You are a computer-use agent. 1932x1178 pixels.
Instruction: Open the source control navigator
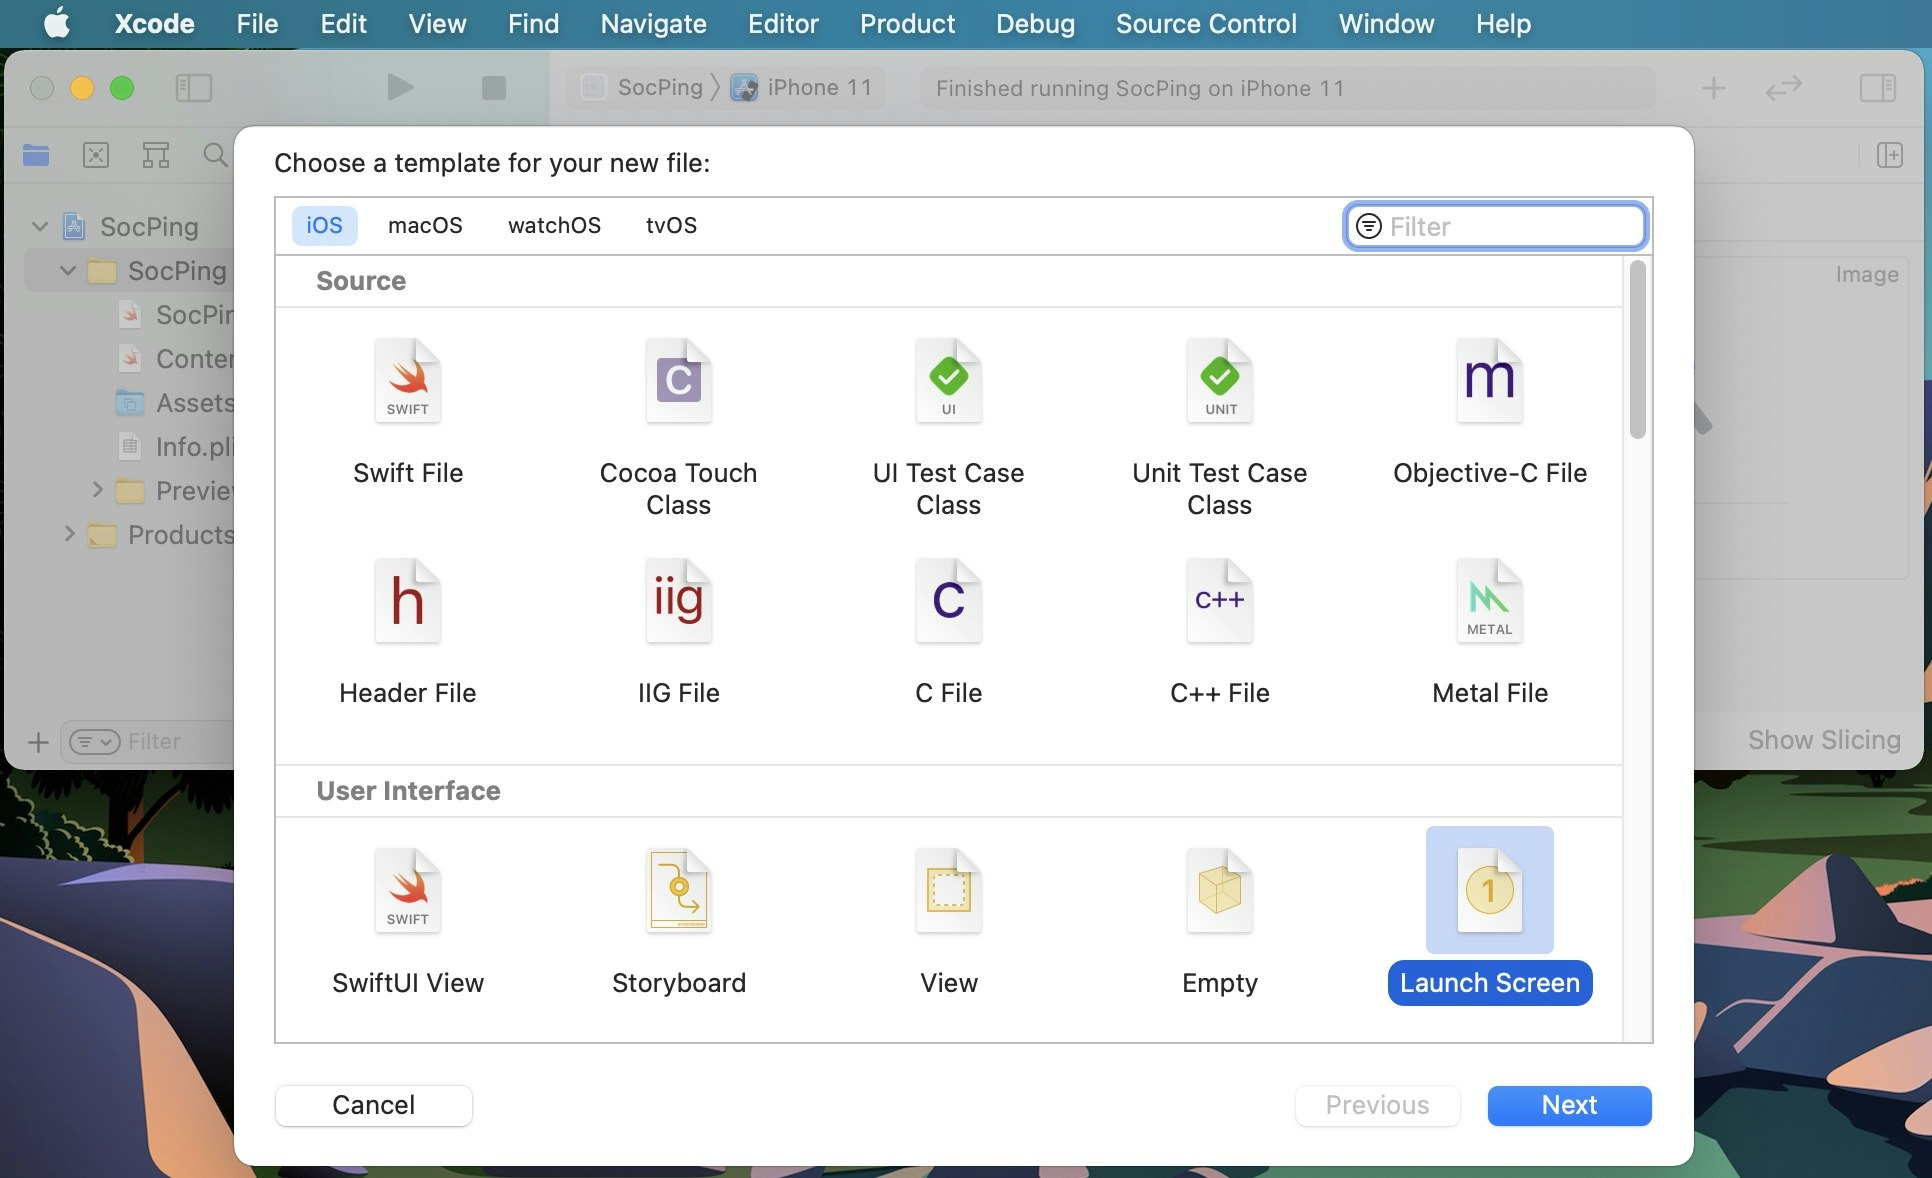(96, 155)
